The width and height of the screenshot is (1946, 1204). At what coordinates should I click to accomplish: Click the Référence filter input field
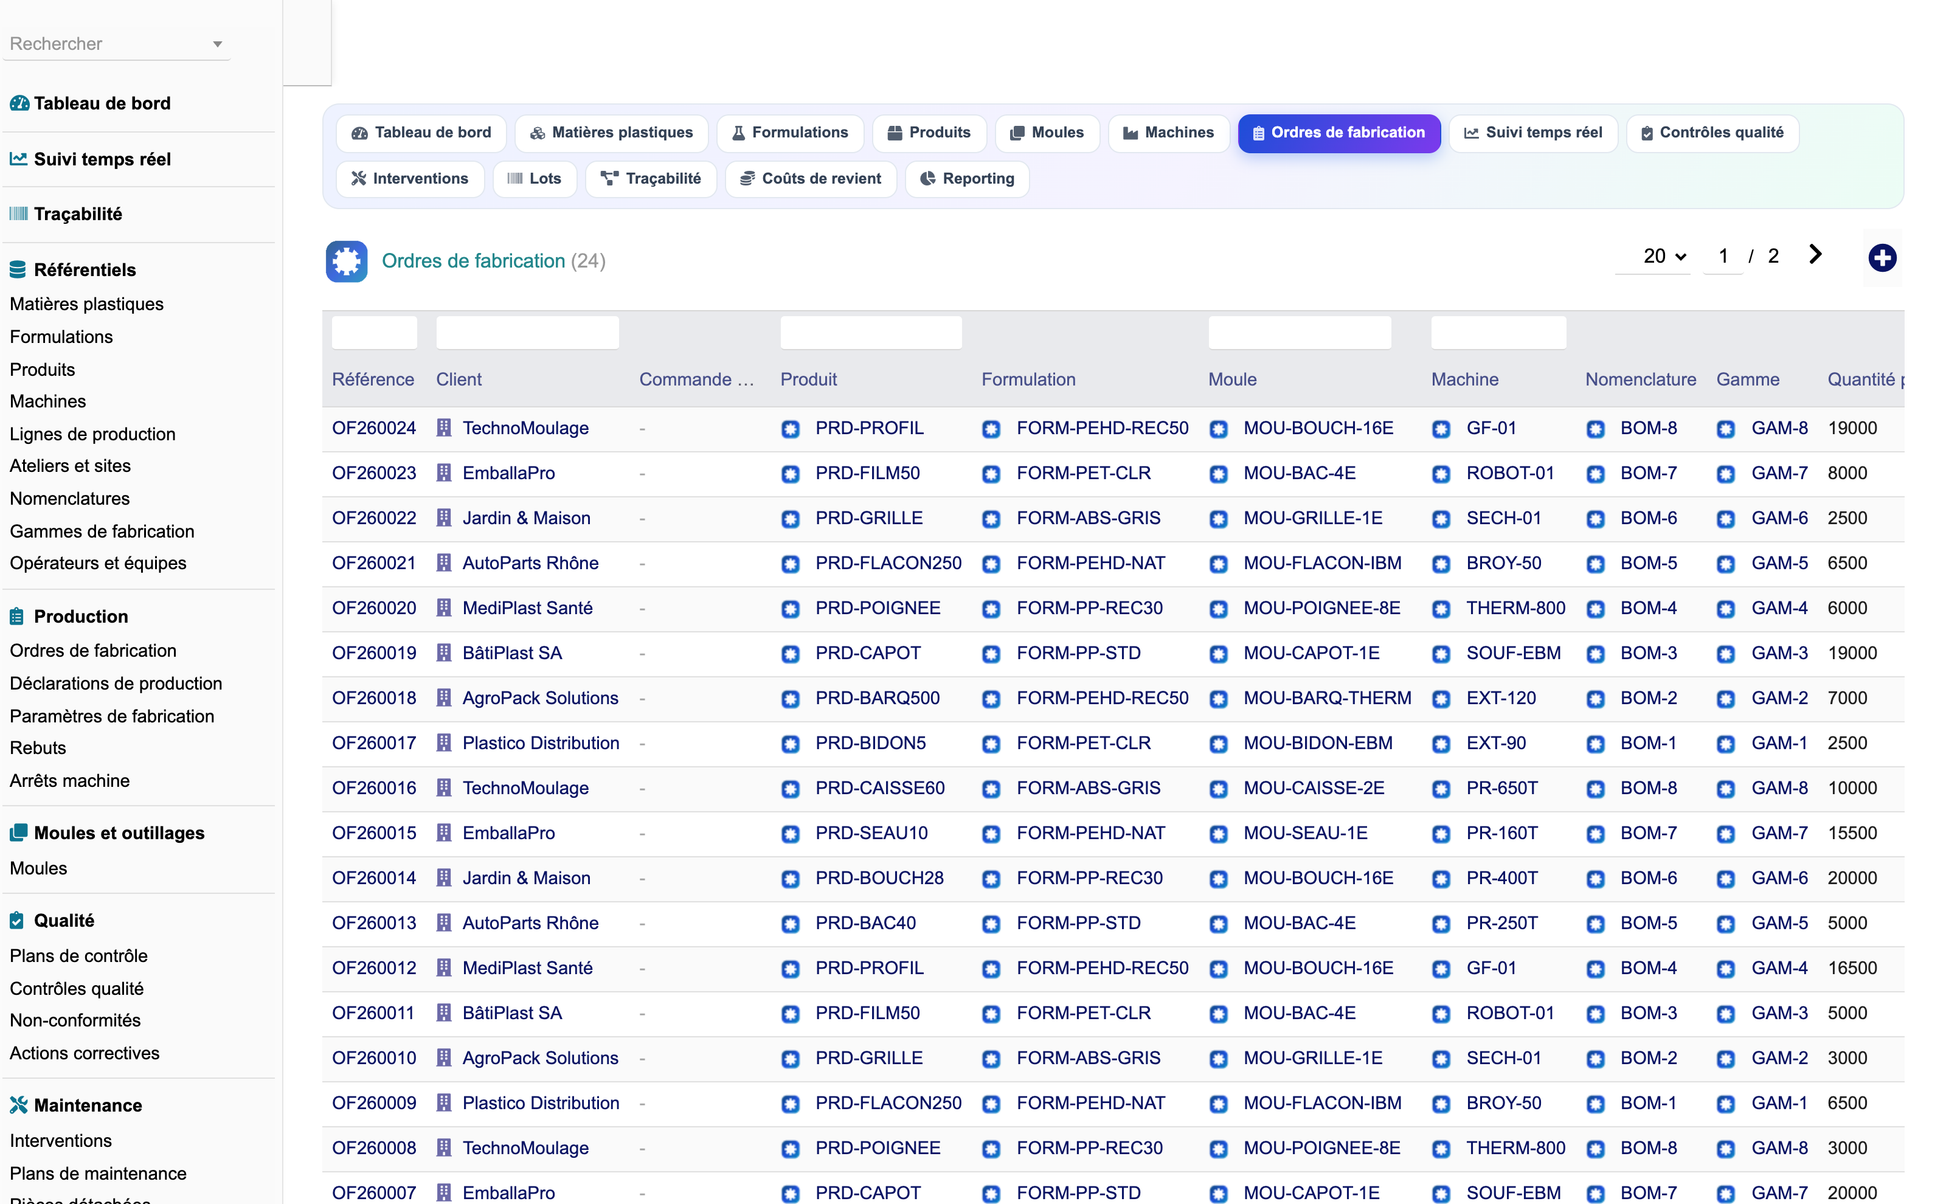(x=374, y=332)
